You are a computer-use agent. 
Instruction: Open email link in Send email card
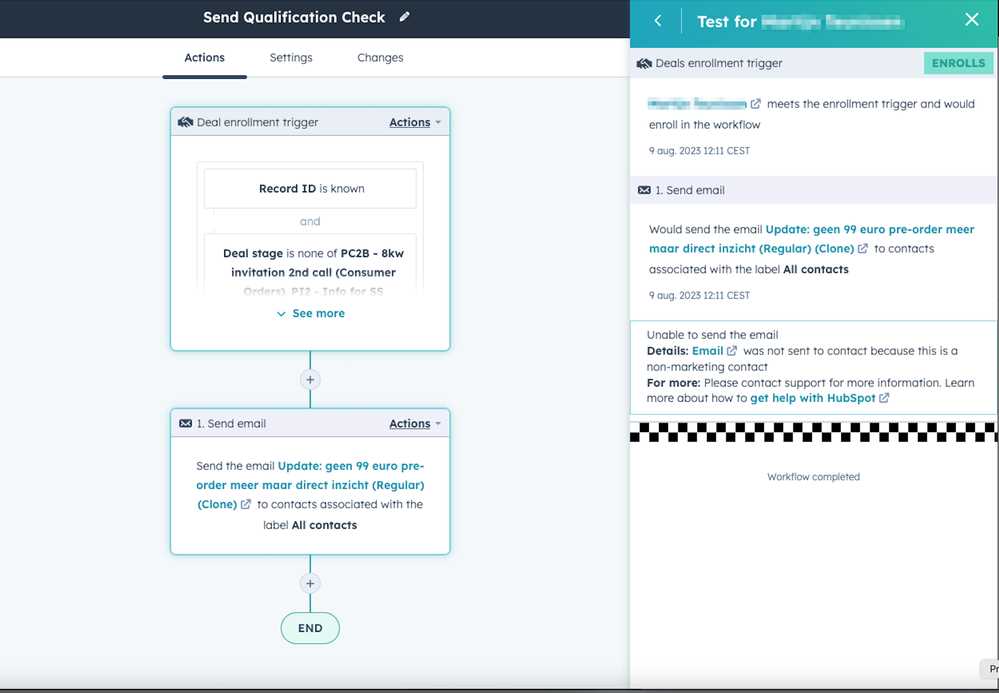click(310, 485)
